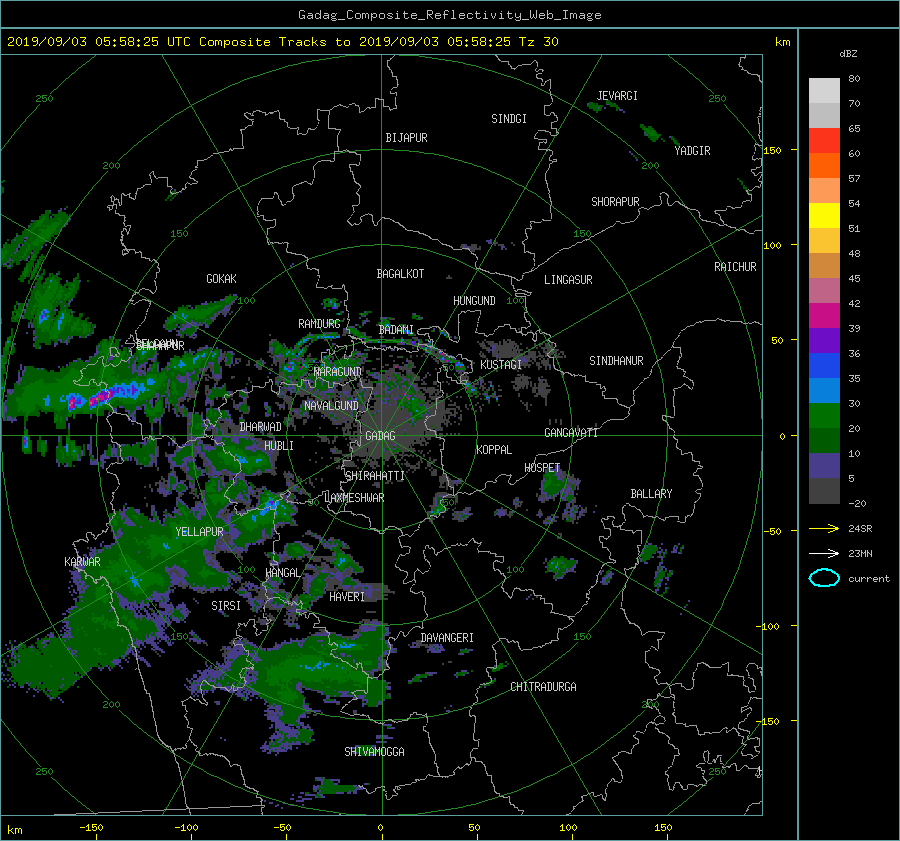Click the HANGAL city label
This screenshot has height=841, width=900.
tap(283, 573)
